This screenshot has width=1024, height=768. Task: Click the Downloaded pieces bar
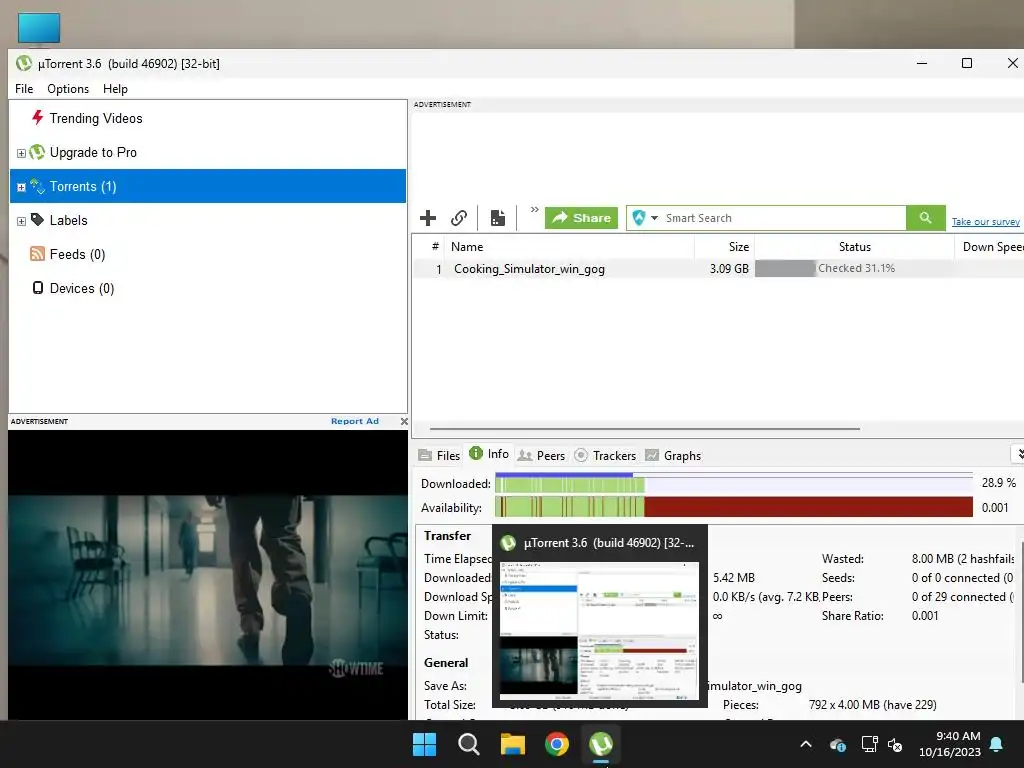pos(734,483)
